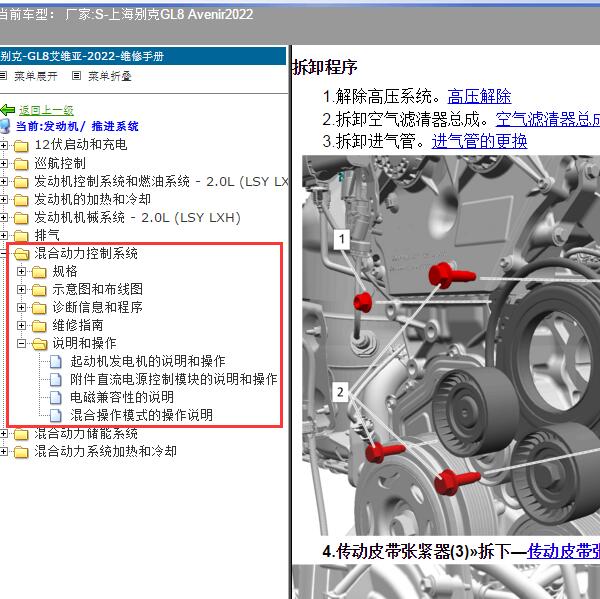Select 混合操作模式的操作说明 document
Viewport: 600px width, 599px height.
[141, 415]
